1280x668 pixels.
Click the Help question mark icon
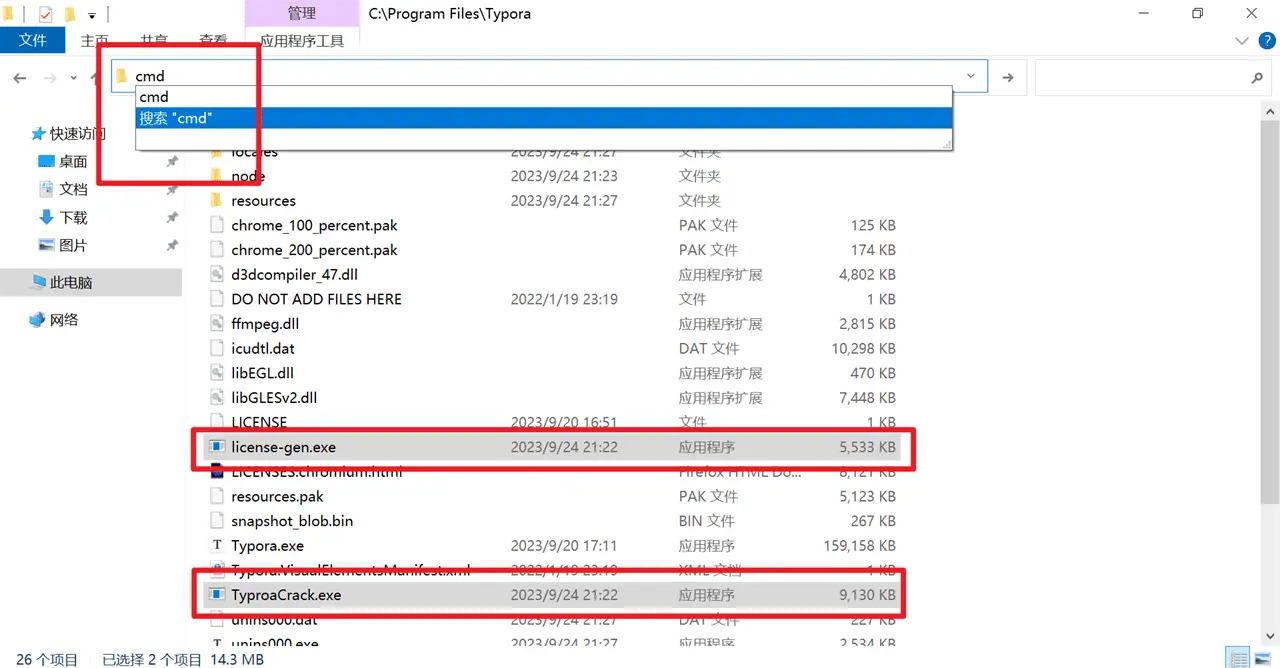coord(1266,41)
